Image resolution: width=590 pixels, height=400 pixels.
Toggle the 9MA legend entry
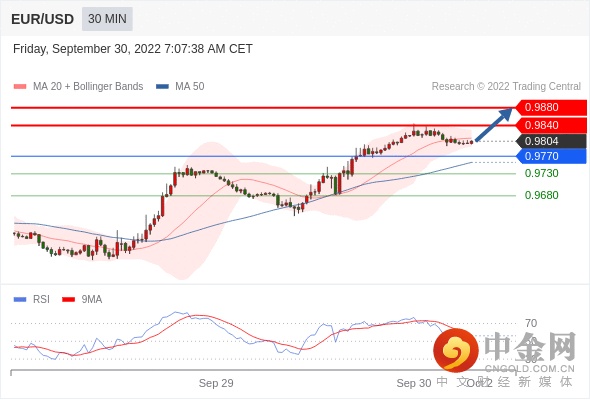[82, 300]
